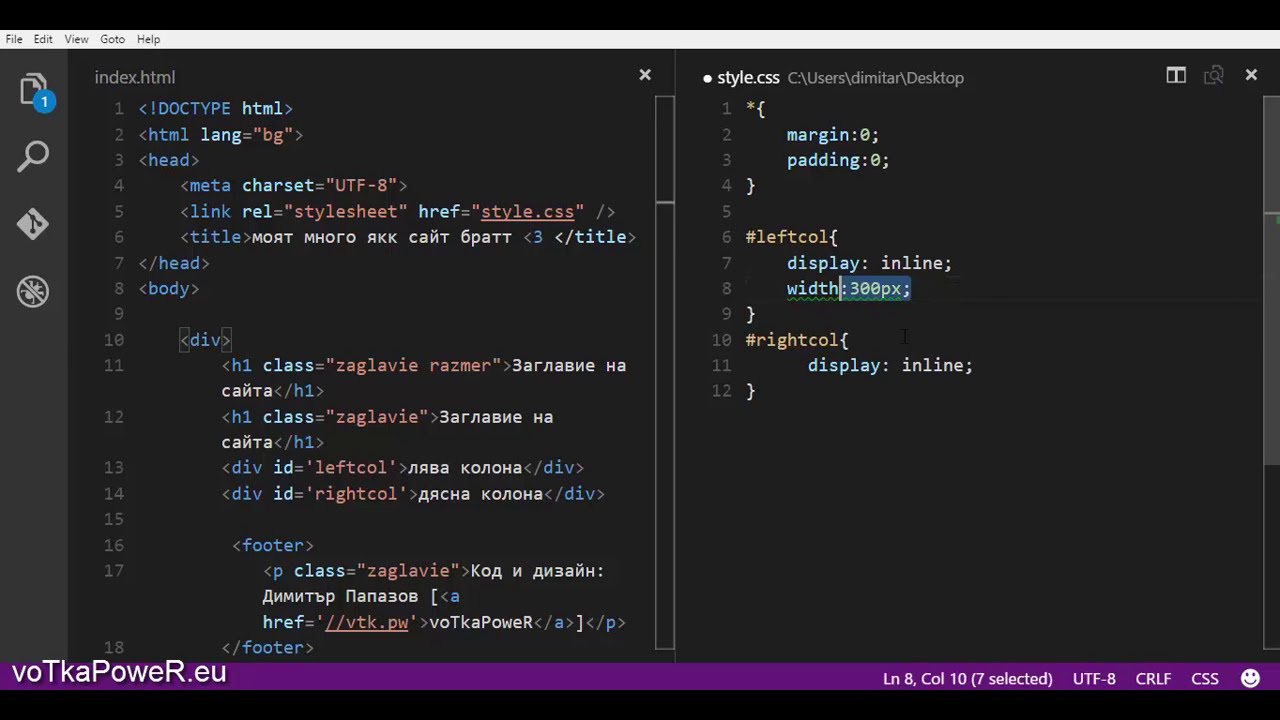Click the div with id 'rightcol'
1280x720 pixels.
[x=413, y=494]
